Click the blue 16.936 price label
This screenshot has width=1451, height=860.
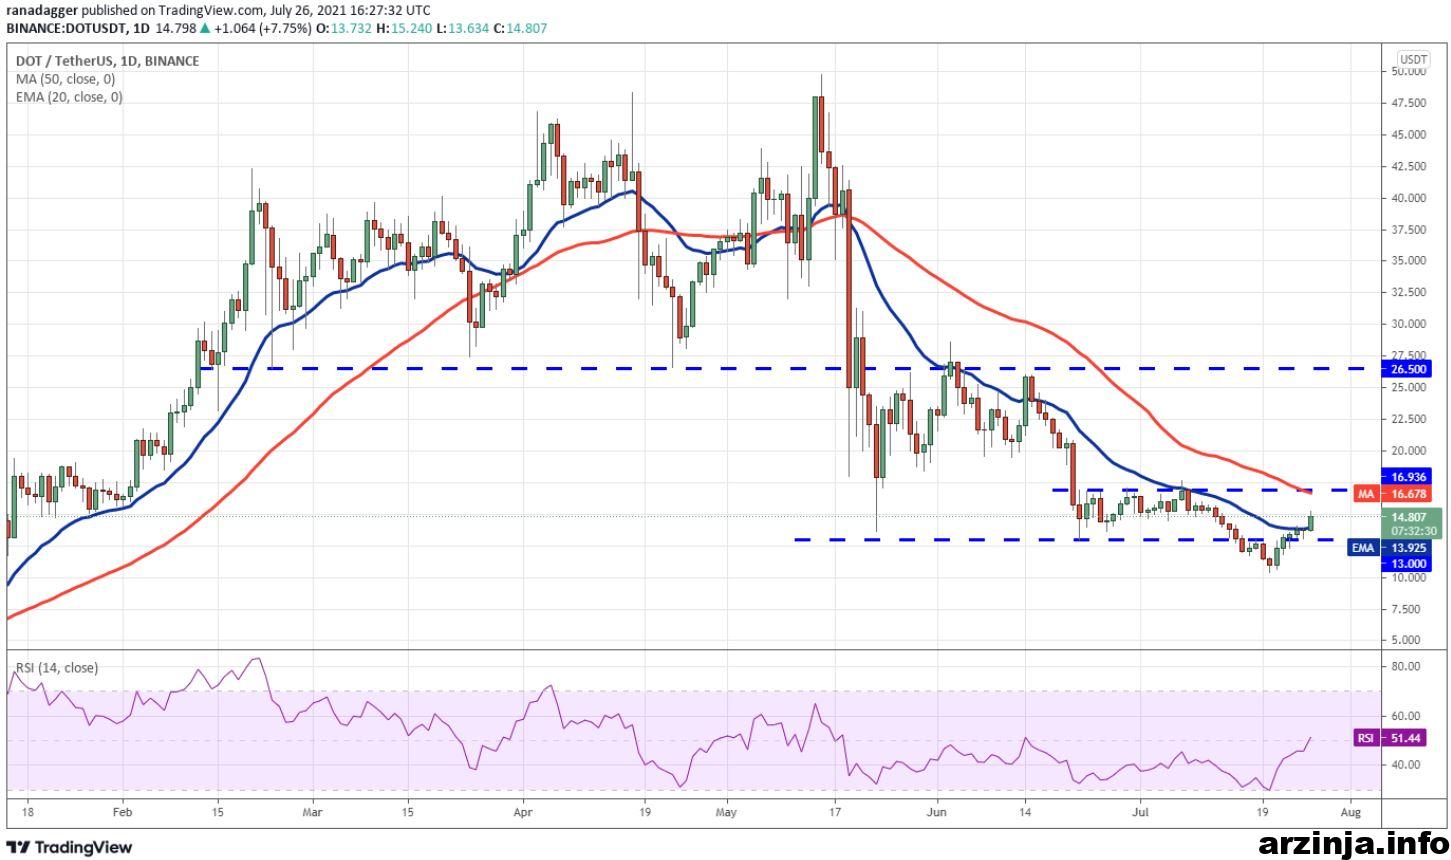[x=1407, y=479]
